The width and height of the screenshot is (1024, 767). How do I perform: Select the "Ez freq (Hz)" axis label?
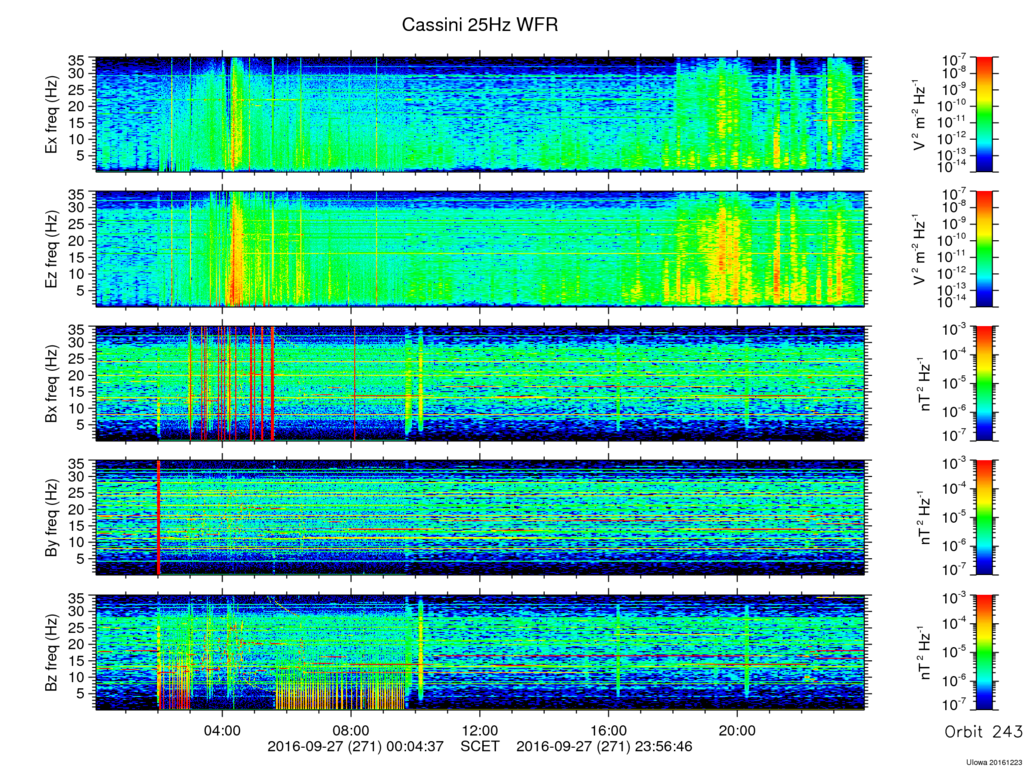(52, 250)
